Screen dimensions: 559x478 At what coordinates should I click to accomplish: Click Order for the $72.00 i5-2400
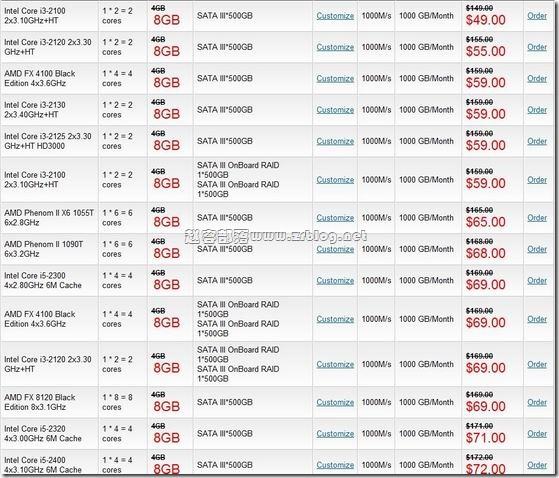pos(537,465)
